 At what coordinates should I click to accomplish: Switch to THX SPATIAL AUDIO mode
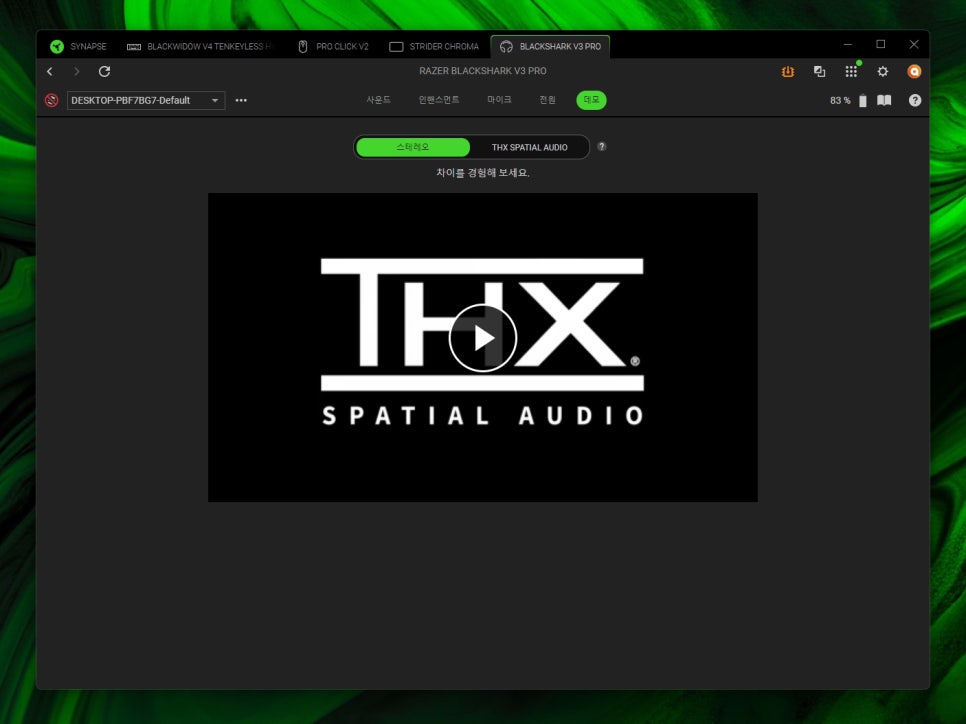529,147
